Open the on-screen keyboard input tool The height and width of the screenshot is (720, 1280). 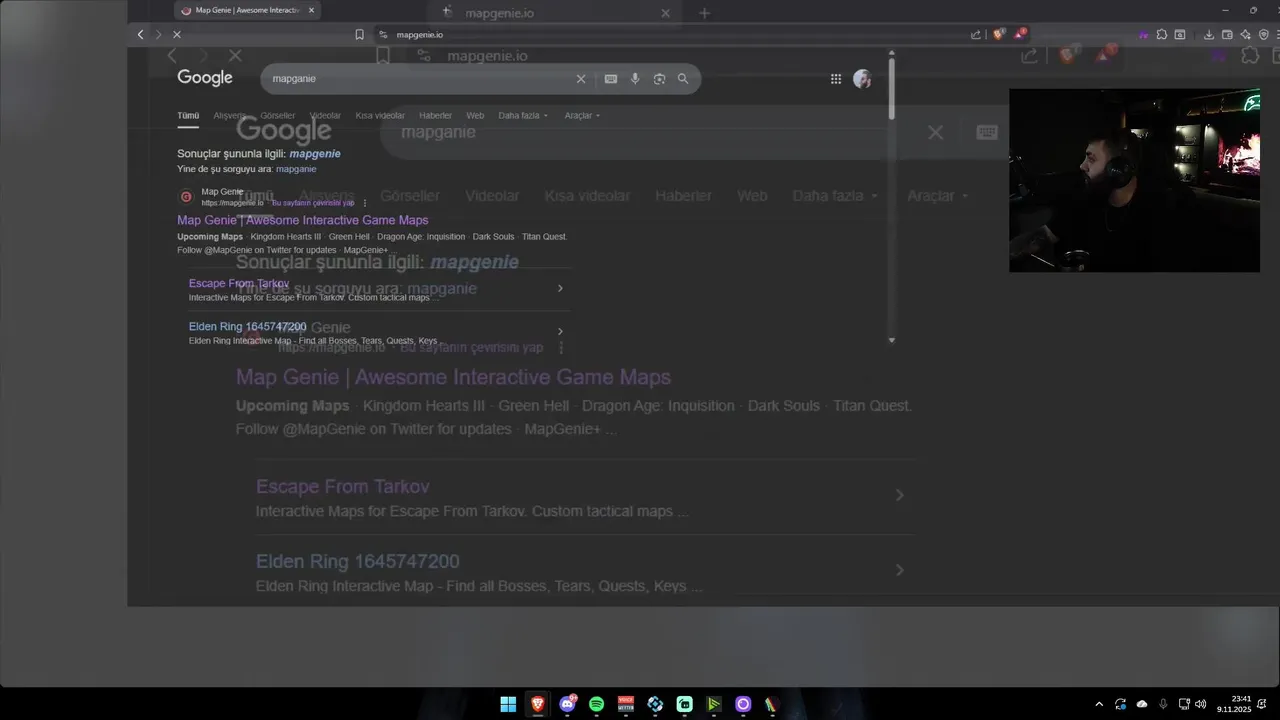[610, 79]
